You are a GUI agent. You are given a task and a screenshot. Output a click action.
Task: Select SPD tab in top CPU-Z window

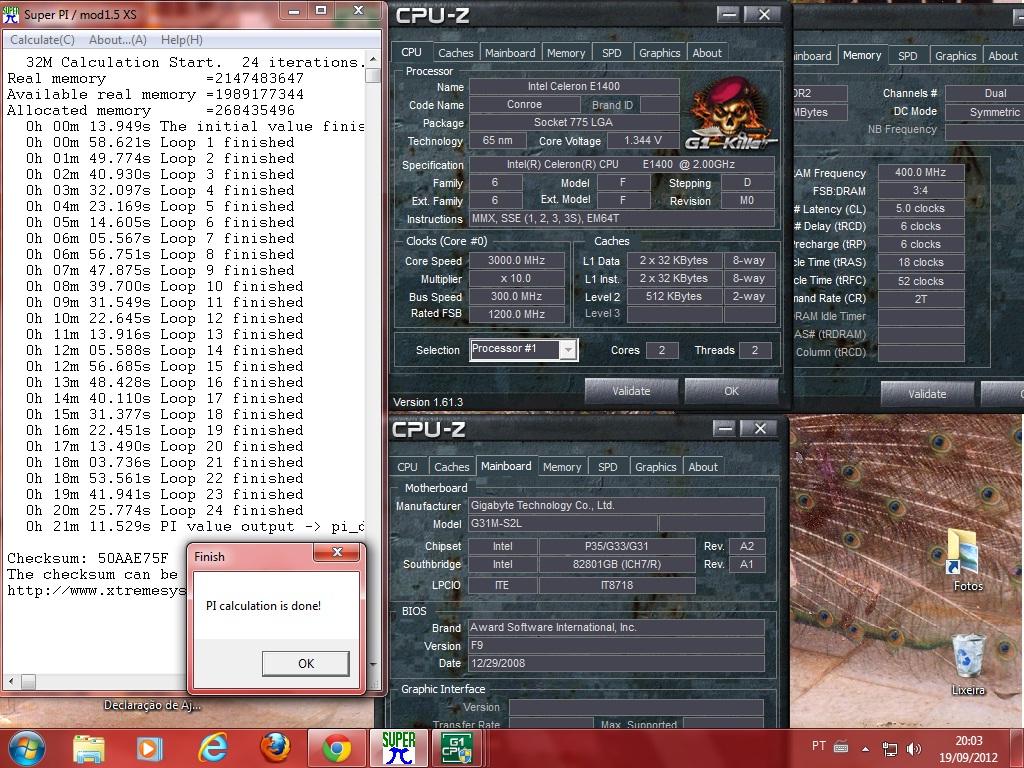[612, 53]
